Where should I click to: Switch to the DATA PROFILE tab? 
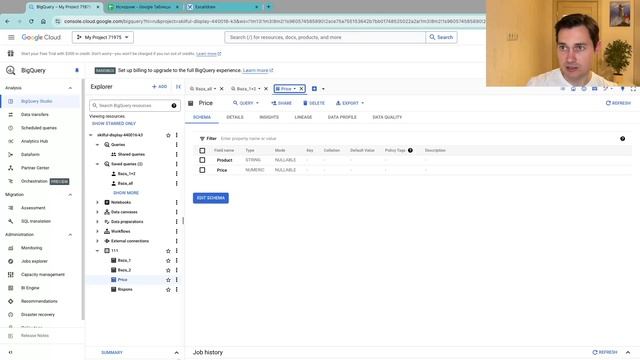tap(342, 117)
